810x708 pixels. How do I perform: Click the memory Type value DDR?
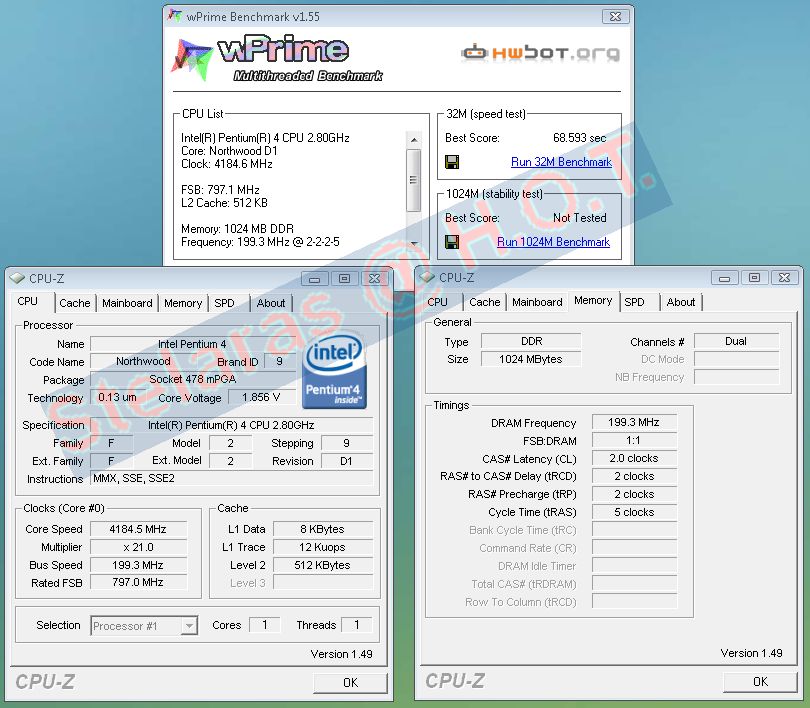[531, 341]
